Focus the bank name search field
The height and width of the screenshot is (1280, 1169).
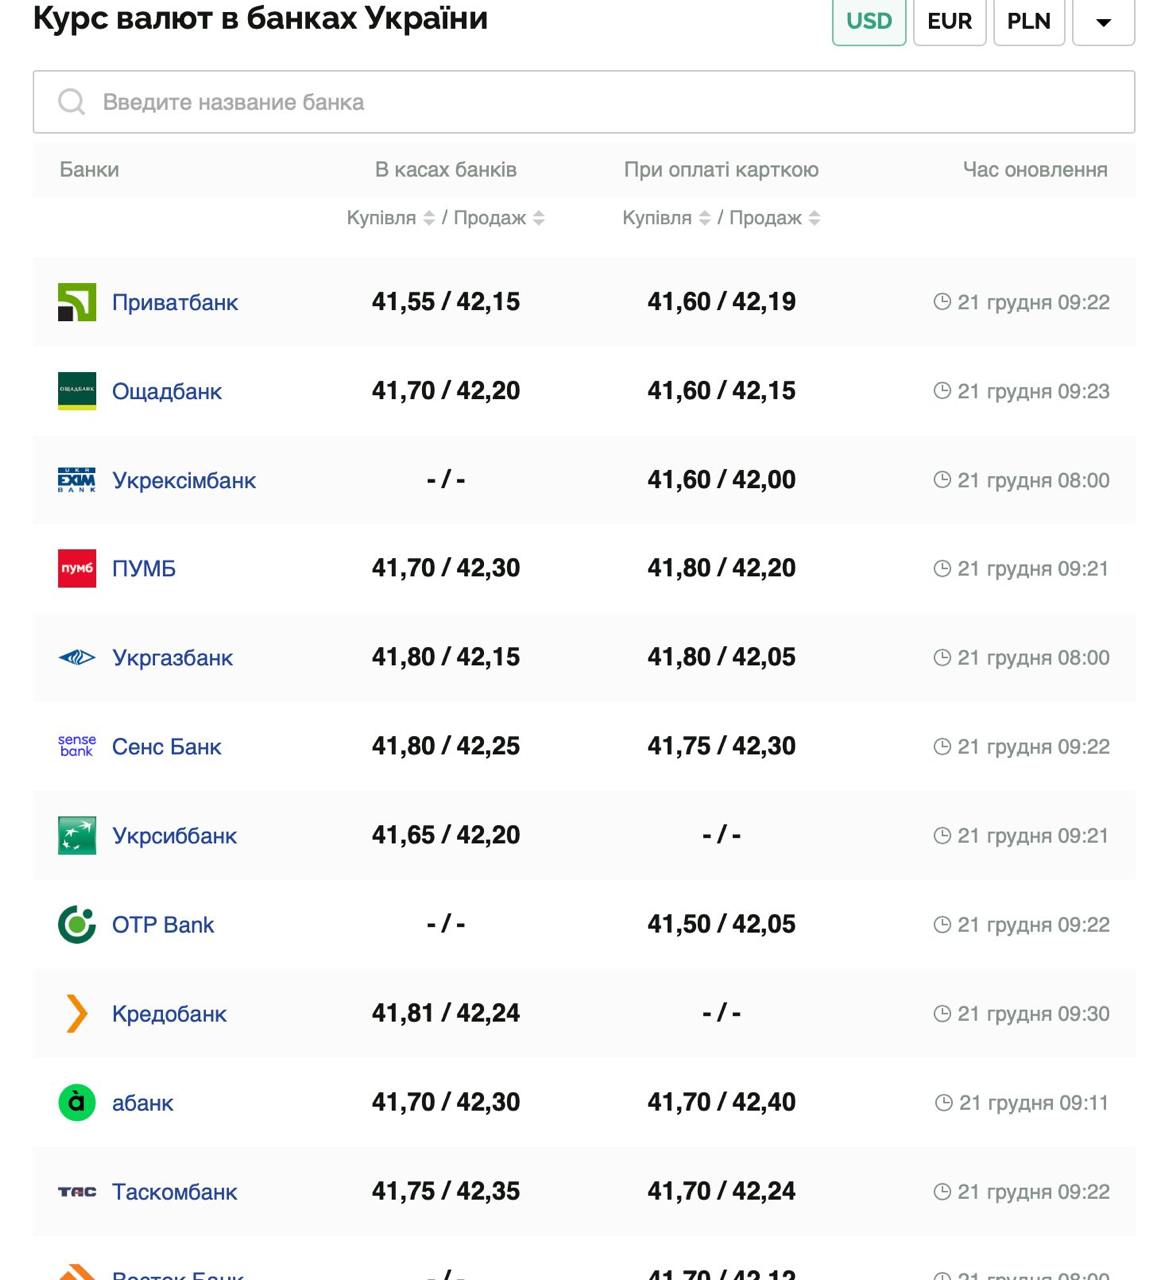[584, 102]
